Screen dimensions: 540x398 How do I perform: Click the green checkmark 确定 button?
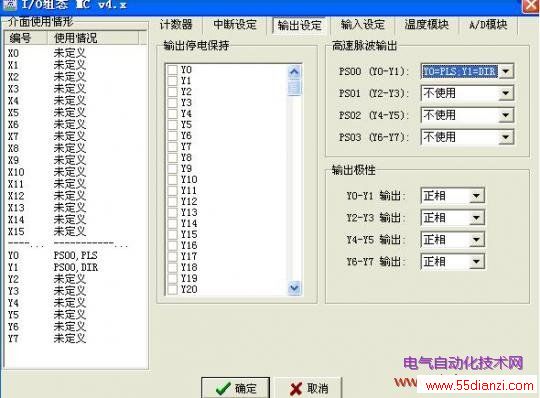click(235, 388)
